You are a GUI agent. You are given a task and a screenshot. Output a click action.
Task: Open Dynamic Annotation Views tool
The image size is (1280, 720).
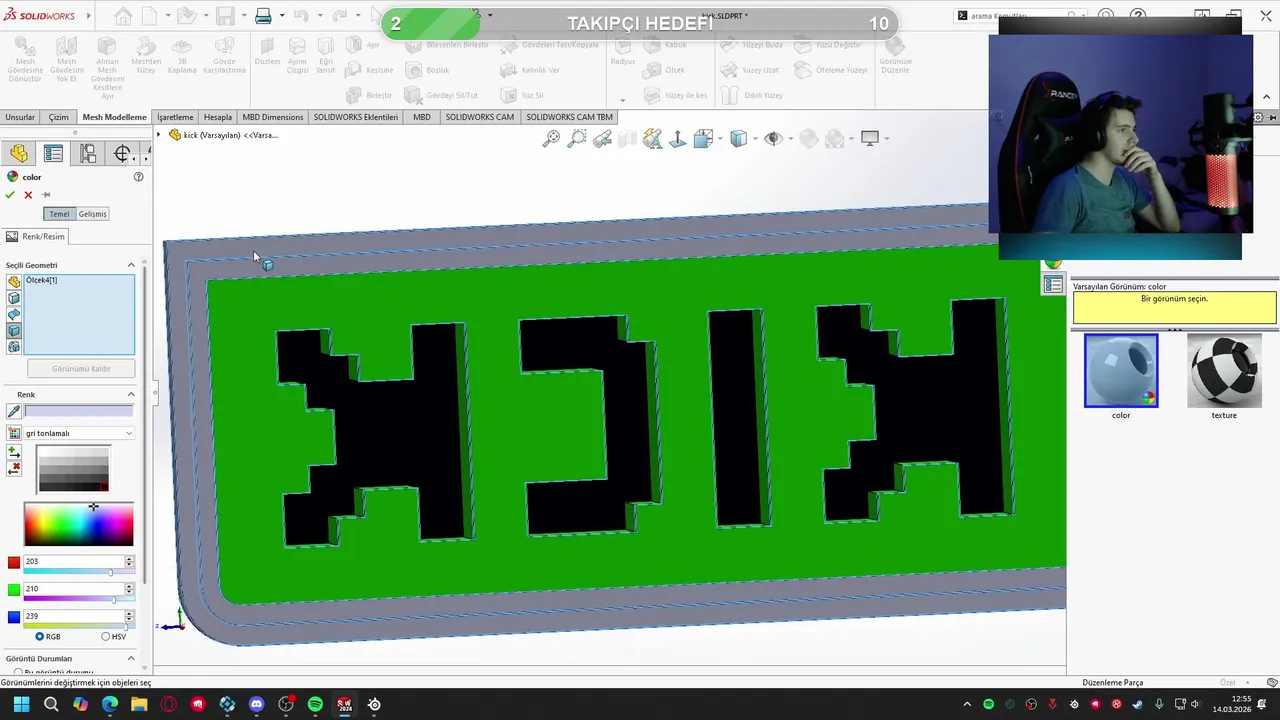point(652,139)
